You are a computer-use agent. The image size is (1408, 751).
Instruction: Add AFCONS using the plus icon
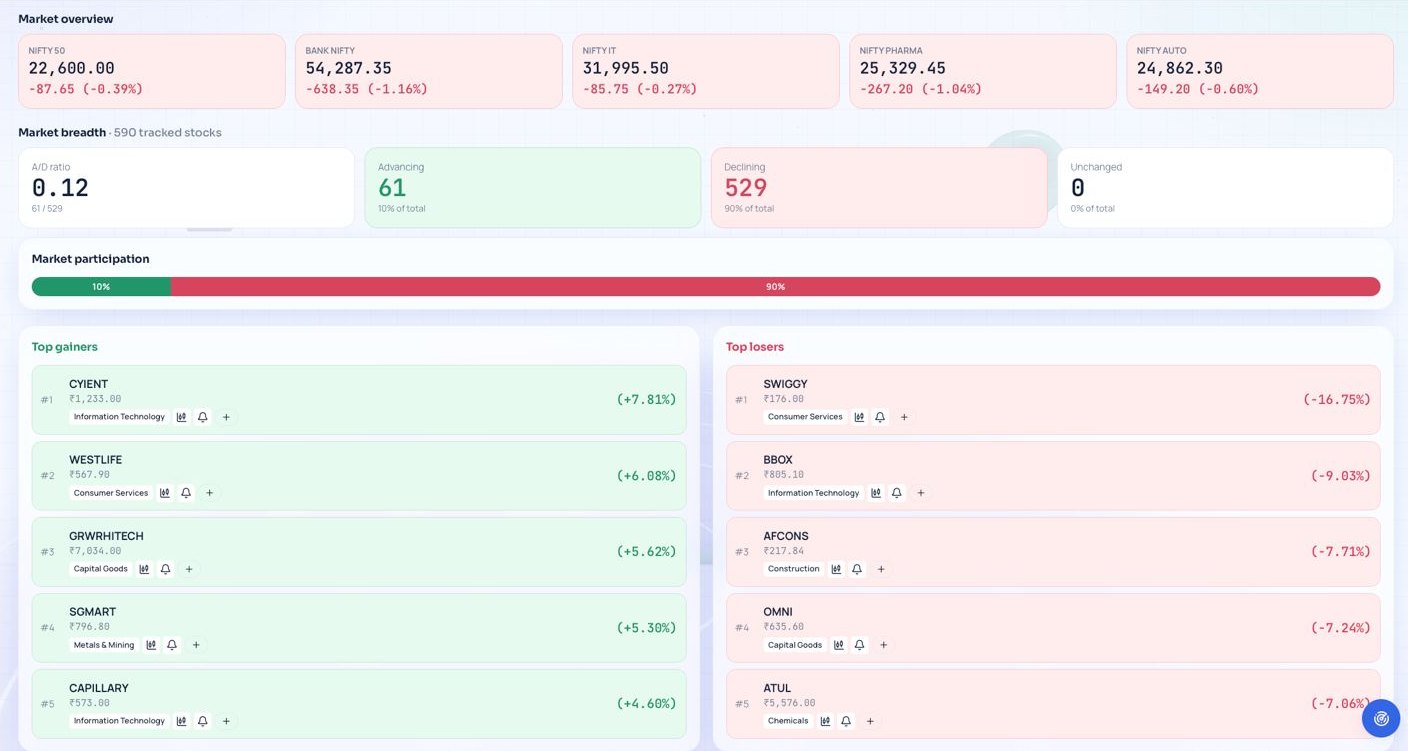pos(881,569)
